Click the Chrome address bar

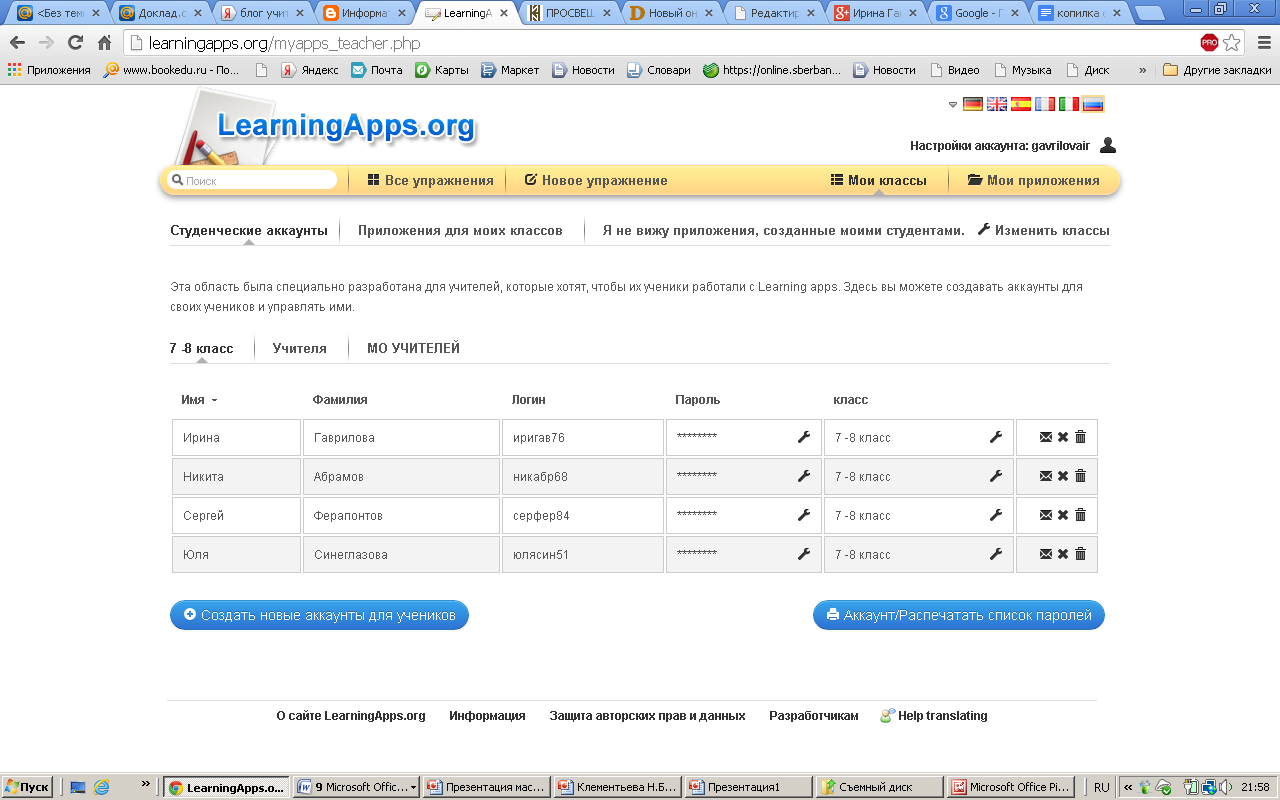(x=660, y=43)
